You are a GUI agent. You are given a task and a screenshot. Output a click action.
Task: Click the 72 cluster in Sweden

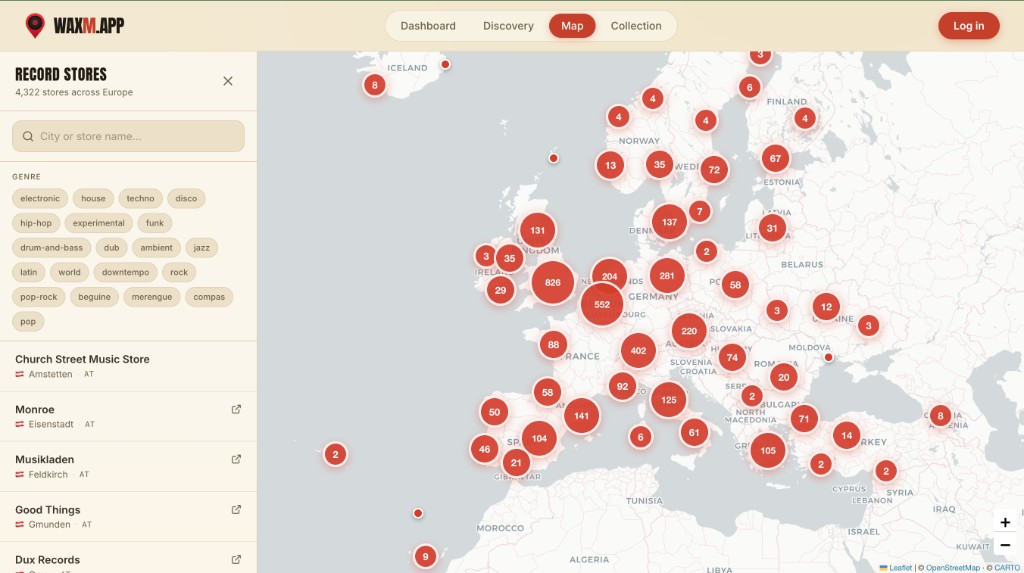coord(714,170)
